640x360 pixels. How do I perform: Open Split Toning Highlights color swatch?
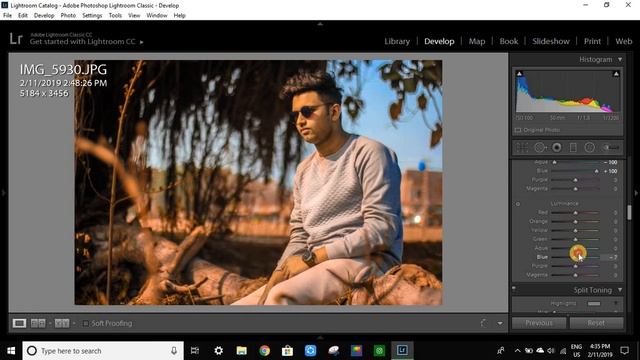click(x=594, y=304)
